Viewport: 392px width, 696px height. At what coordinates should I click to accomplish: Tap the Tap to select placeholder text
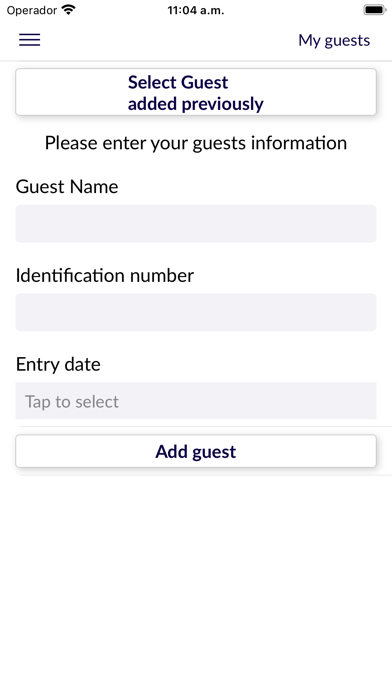pos(72,402)
